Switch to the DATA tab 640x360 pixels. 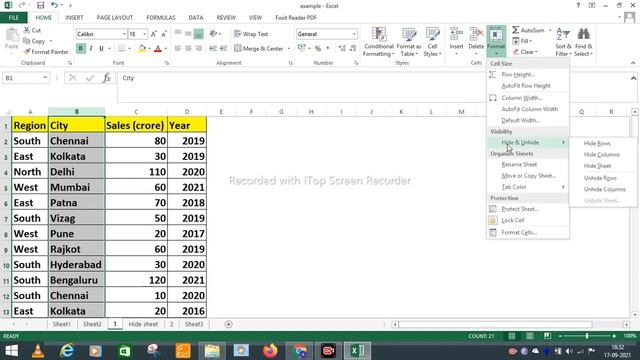coord(196,18)
